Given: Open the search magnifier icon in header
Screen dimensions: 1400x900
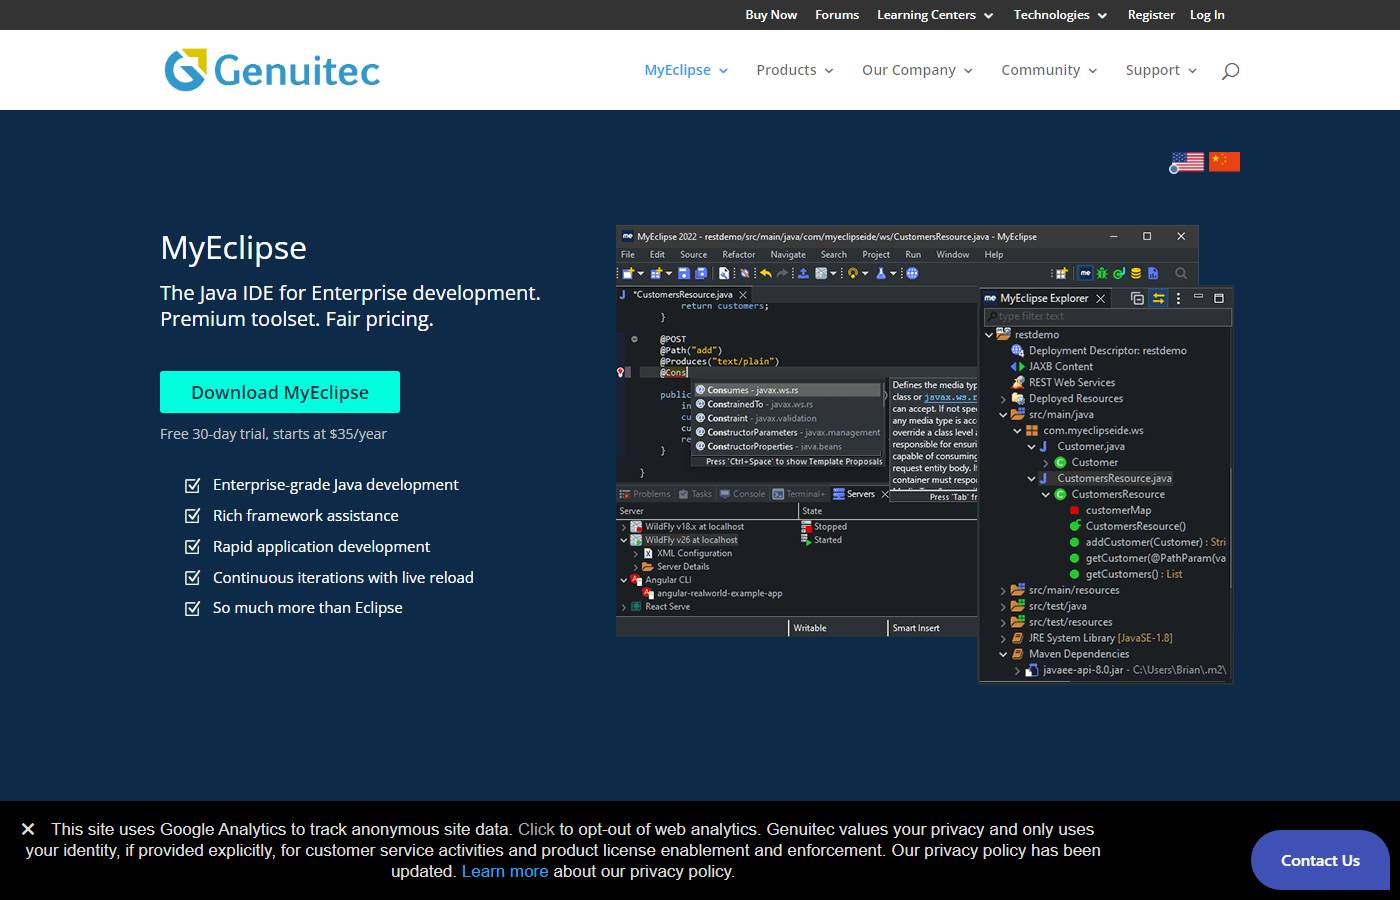Looking at the screenshot, I should (x=1230, y=70).
